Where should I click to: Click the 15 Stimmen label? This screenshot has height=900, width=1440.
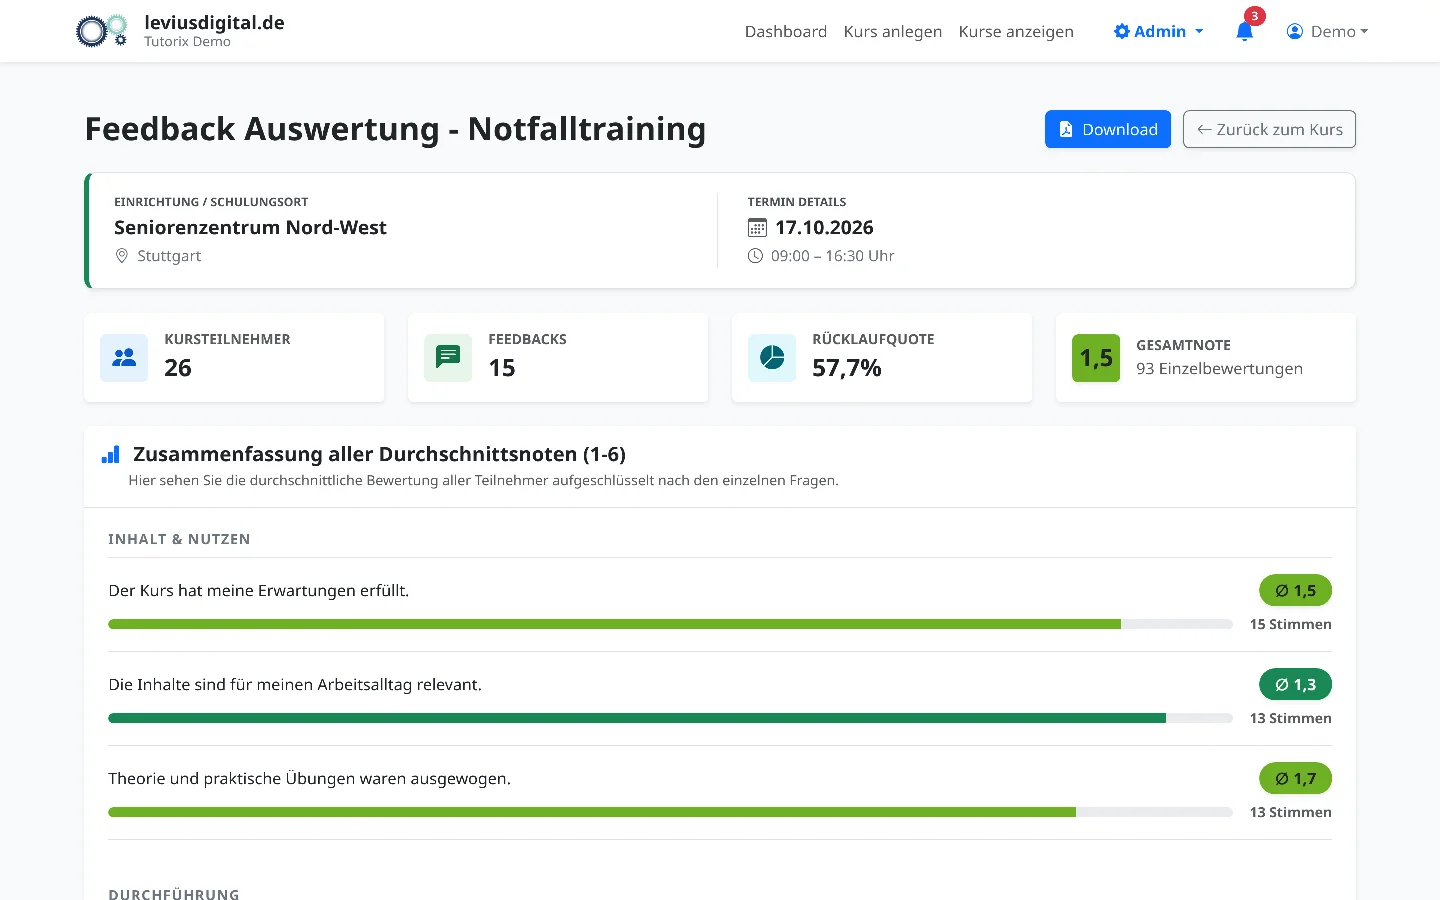click(1290, 624)
